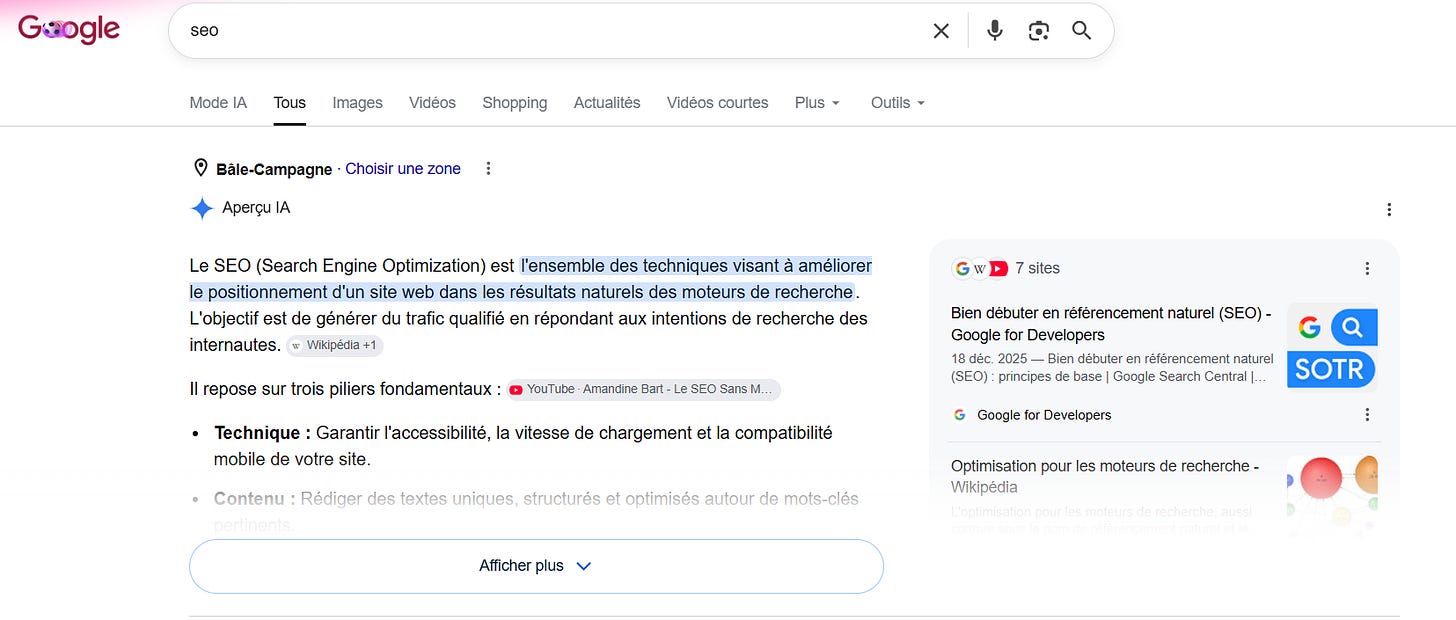The height and width of the screenshot is (620, 1456).
Task: Click the Technique bullet point text
Action: (x=523, y=446)
